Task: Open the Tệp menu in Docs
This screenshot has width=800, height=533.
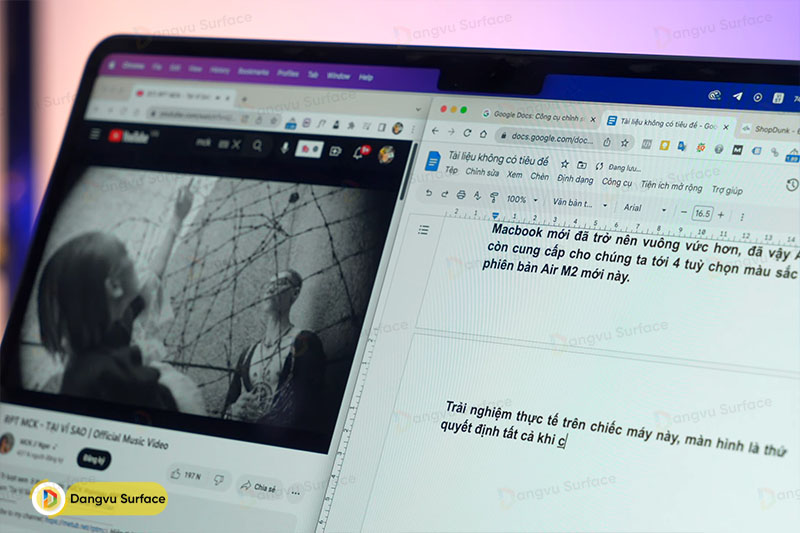Action: (452, 170)
